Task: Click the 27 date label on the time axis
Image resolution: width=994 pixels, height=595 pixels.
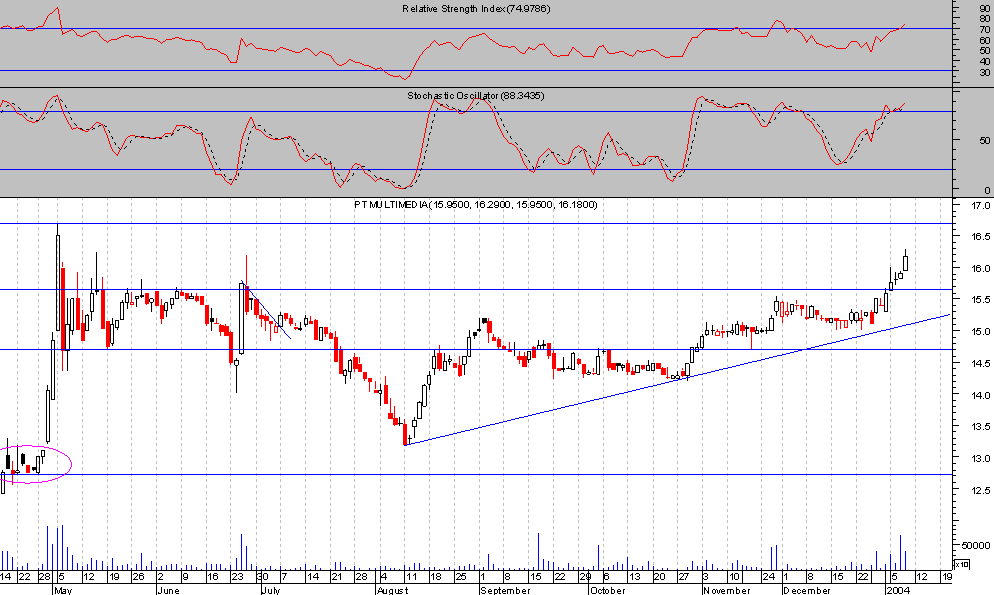Action: click(x=683, y=577)
